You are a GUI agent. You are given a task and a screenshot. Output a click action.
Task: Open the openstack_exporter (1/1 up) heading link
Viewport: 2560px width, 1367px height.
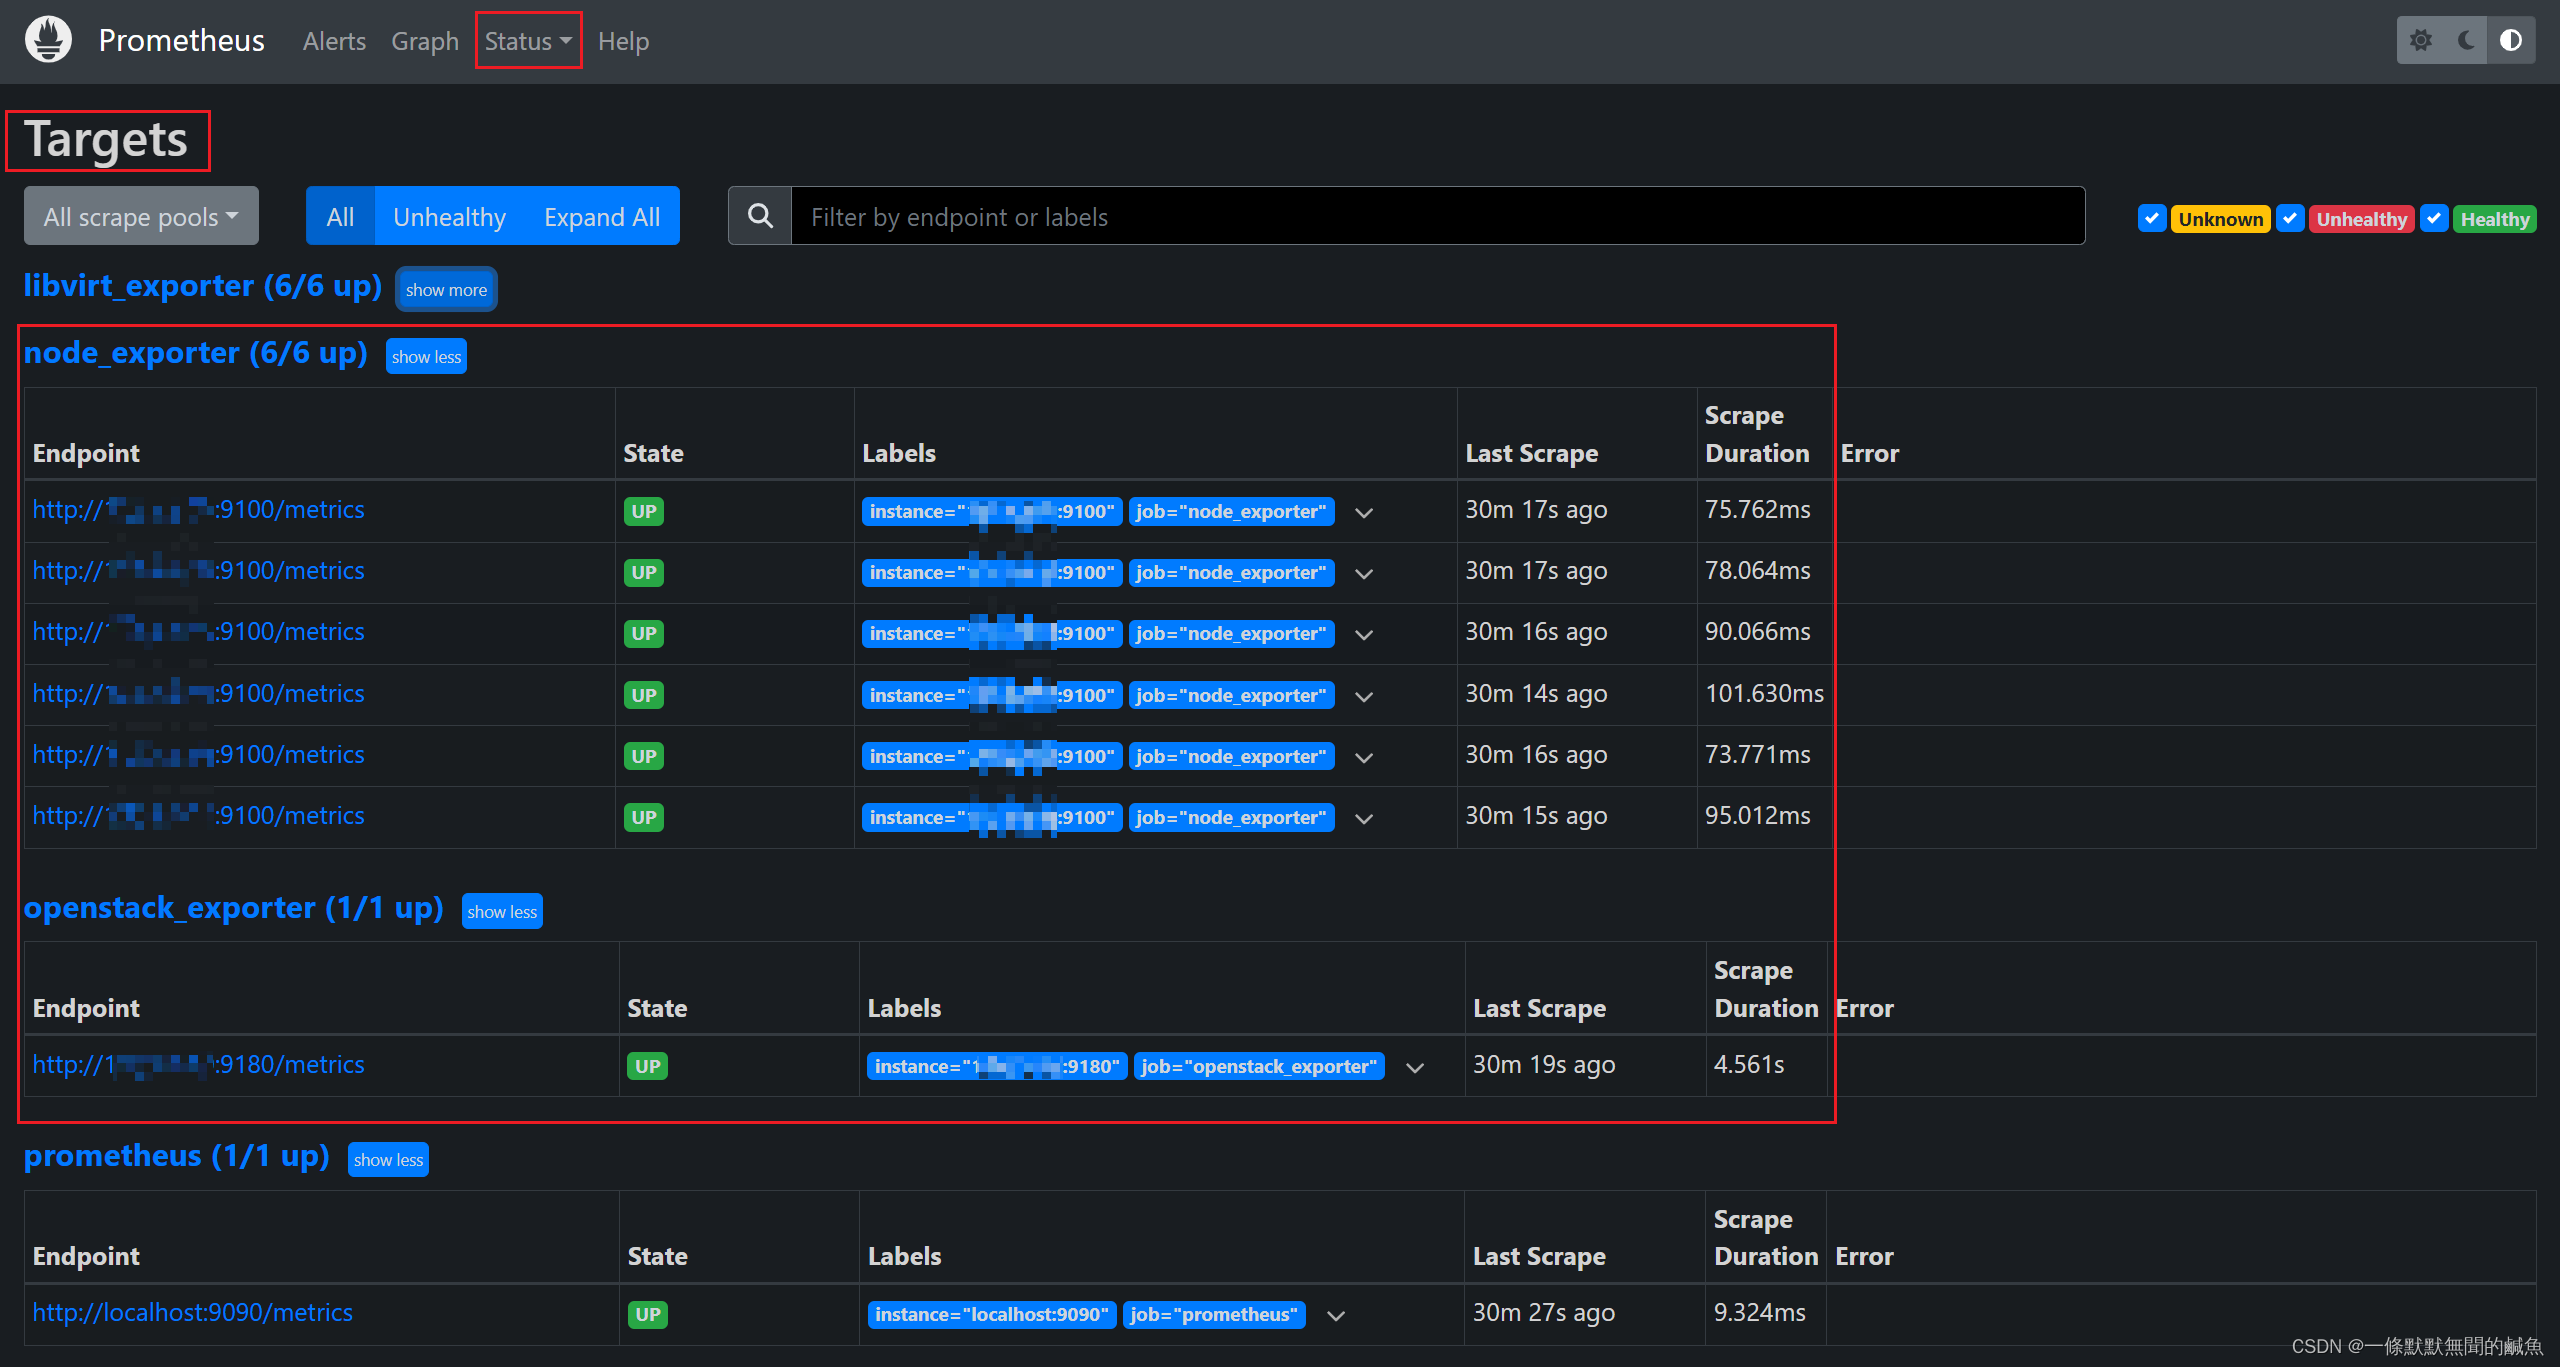(x=234, y=907)
